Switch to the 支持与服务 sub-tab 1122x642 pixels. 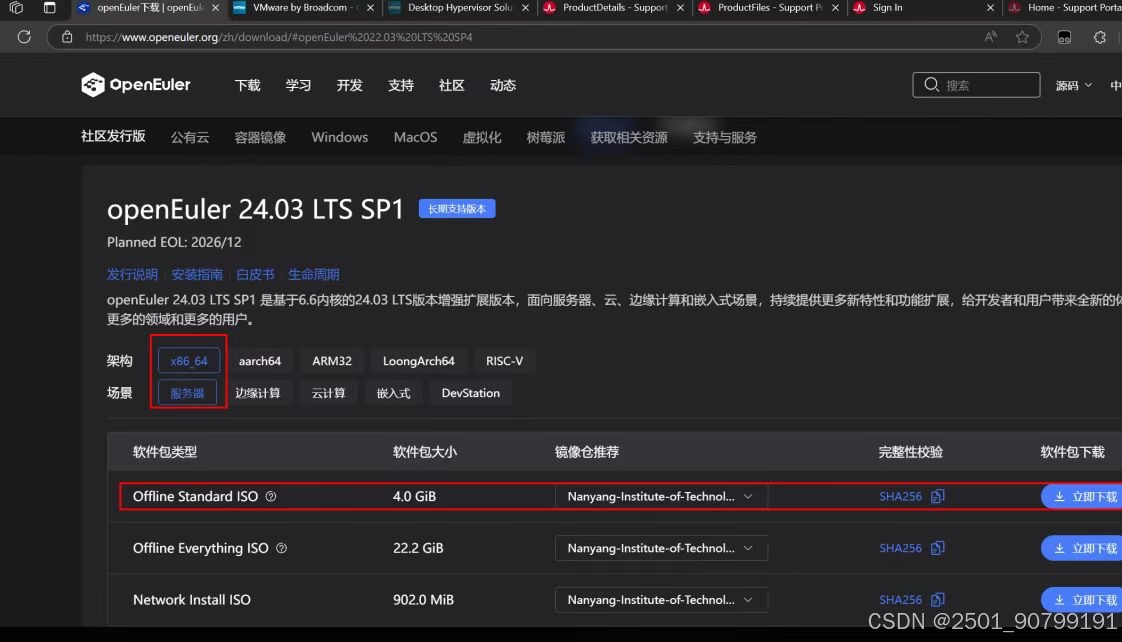pos(724,137)
